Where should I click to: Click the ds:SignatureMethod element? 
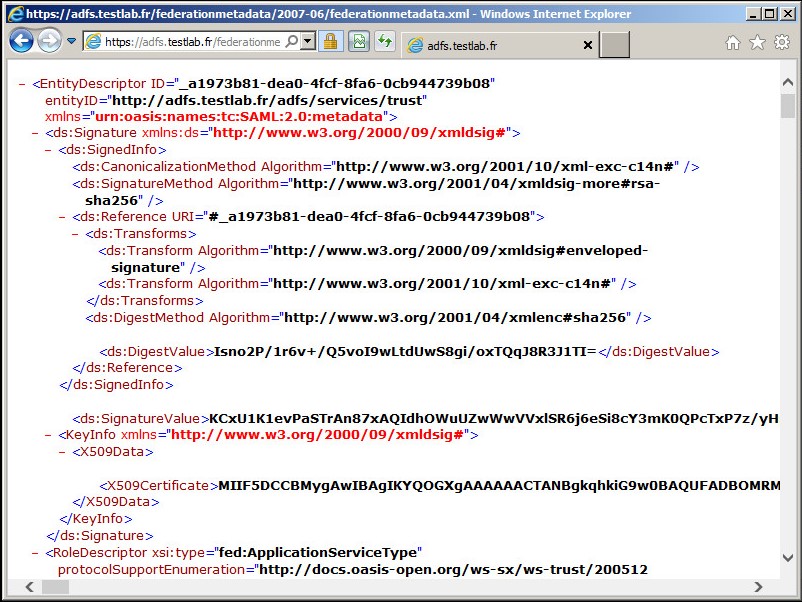pos(366,192)
